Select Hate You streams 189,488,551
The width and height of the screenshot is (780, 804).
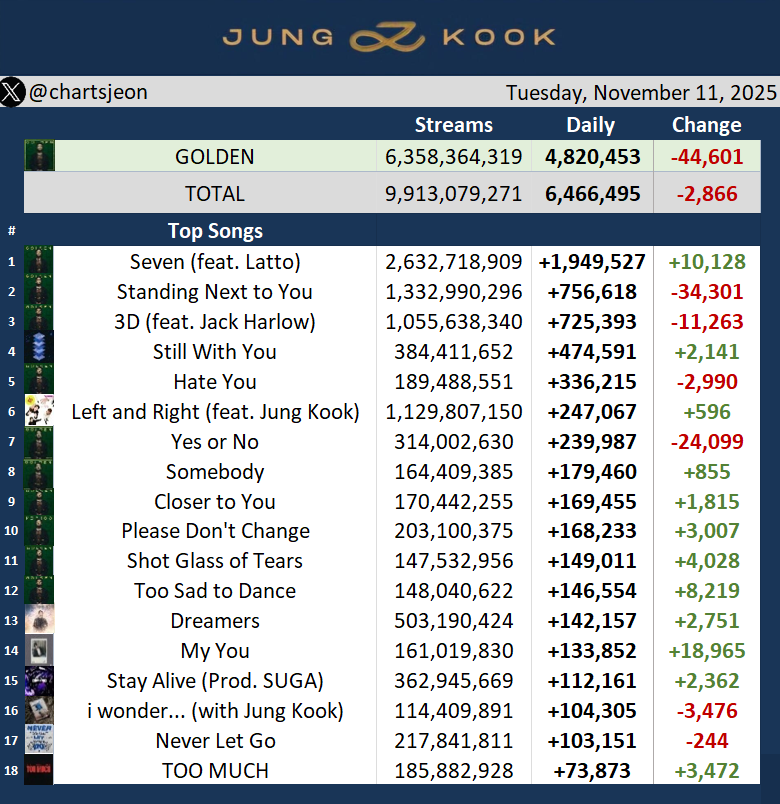point(453,382)
